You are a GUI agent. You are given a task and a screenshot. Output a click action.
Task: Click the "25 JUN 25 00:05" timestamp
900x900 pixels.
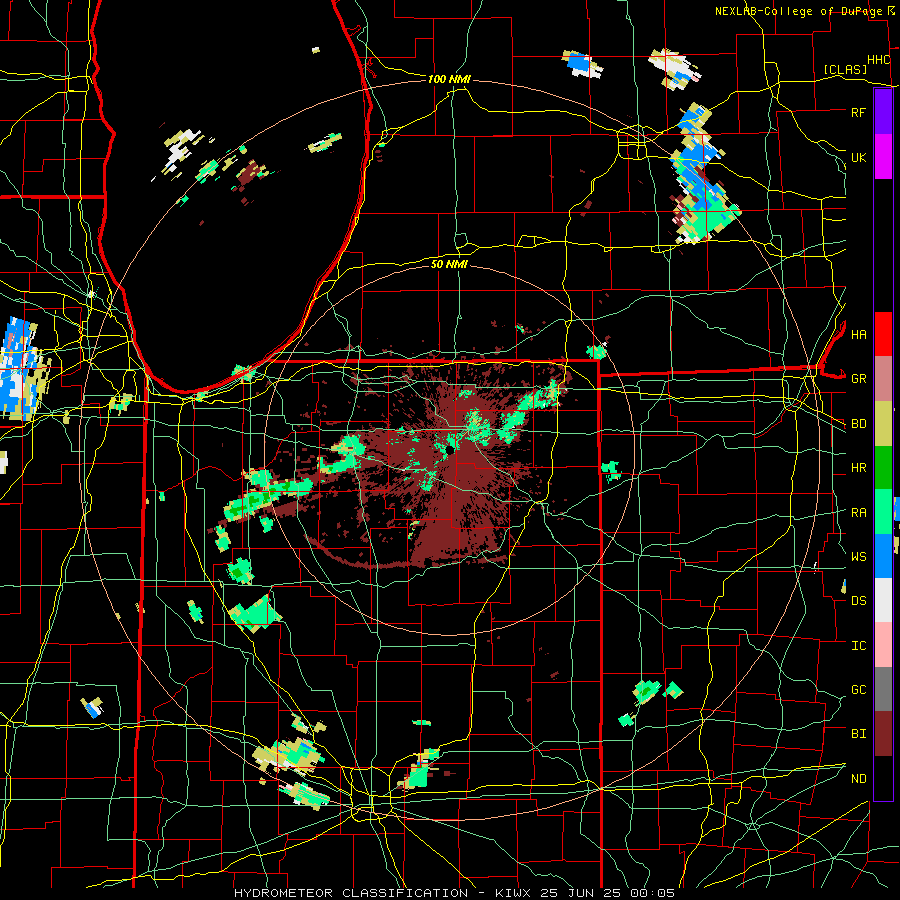[x=607, y=893]
